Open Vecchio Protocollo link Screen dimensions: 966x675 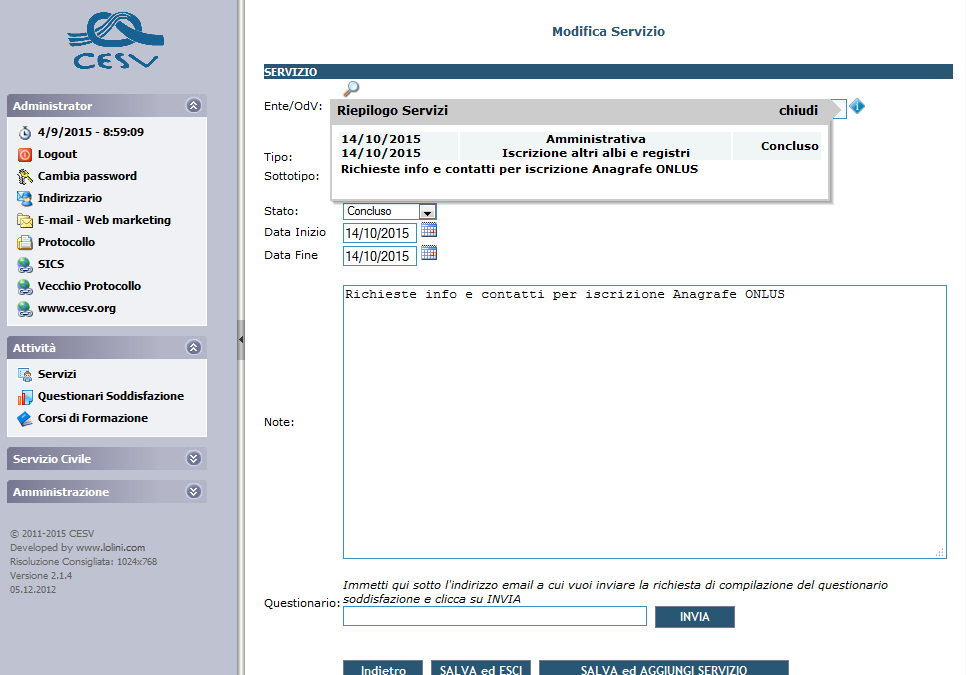coord(89,286)
